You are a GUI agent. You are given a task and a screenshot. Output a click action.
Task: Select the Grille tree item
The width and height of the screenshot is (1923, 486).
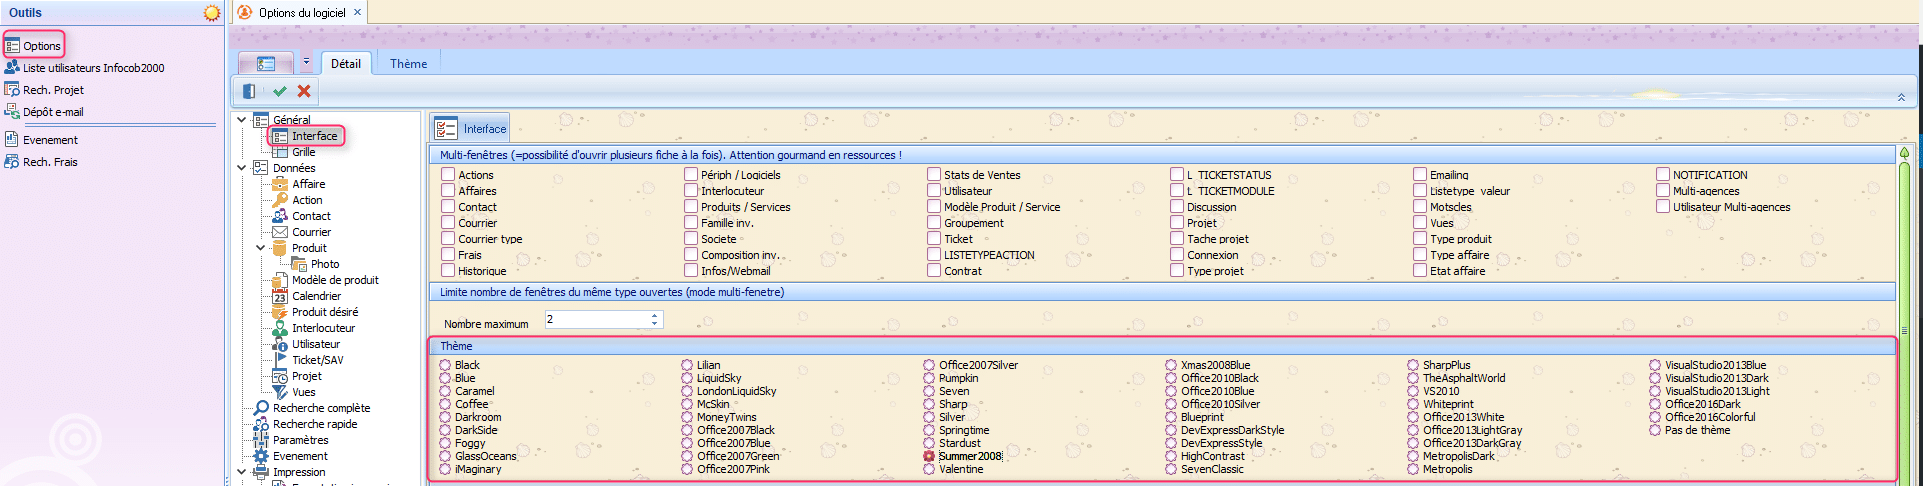click(x=303, y=152)
